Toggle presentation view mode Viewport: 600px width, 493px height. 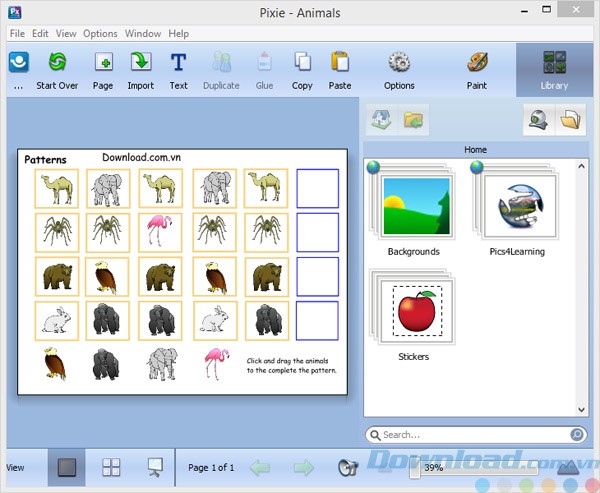[155, 467]
